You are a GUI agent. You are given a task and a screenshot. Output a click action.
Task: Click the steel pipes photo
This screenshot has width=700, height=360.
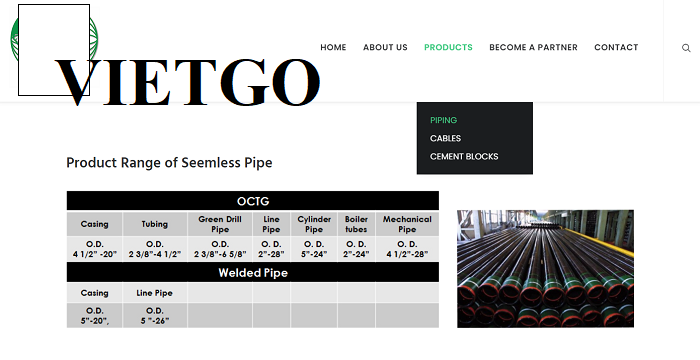tap(545, 269)
